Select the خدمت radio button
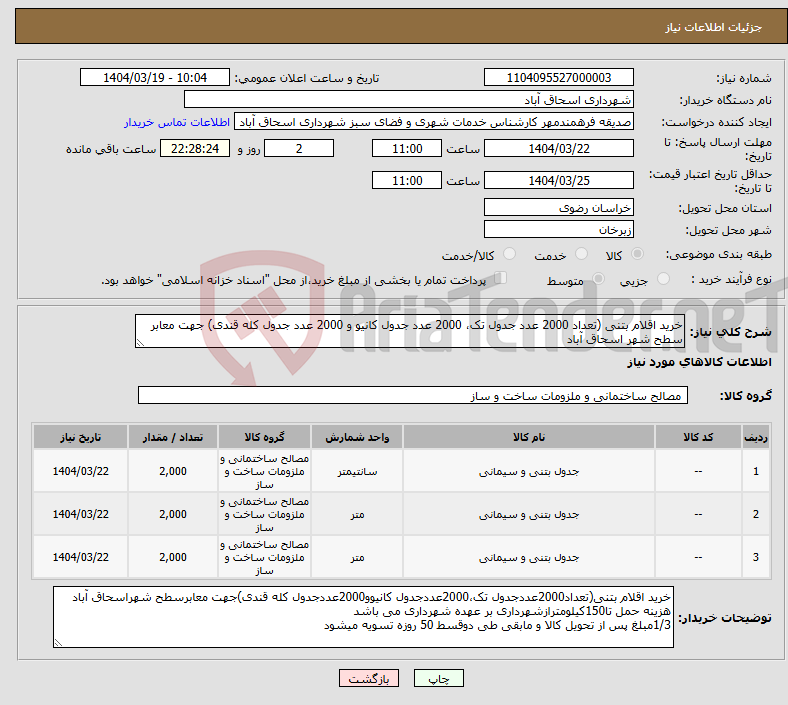Screen dimensions: 788x705 click(x=581, y=254)
